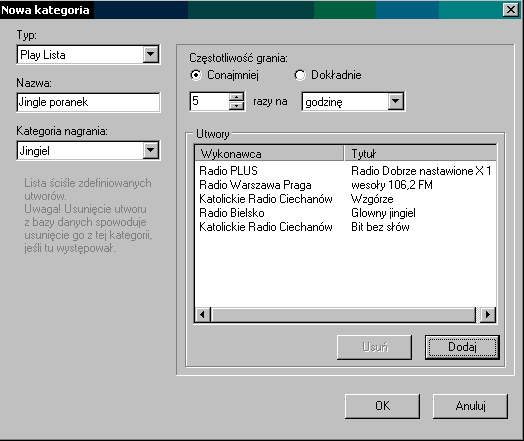This screenshot has height=441, width=524.
Task: Select the Radio Warszawa Praga row
Action: tap(345, 185)
